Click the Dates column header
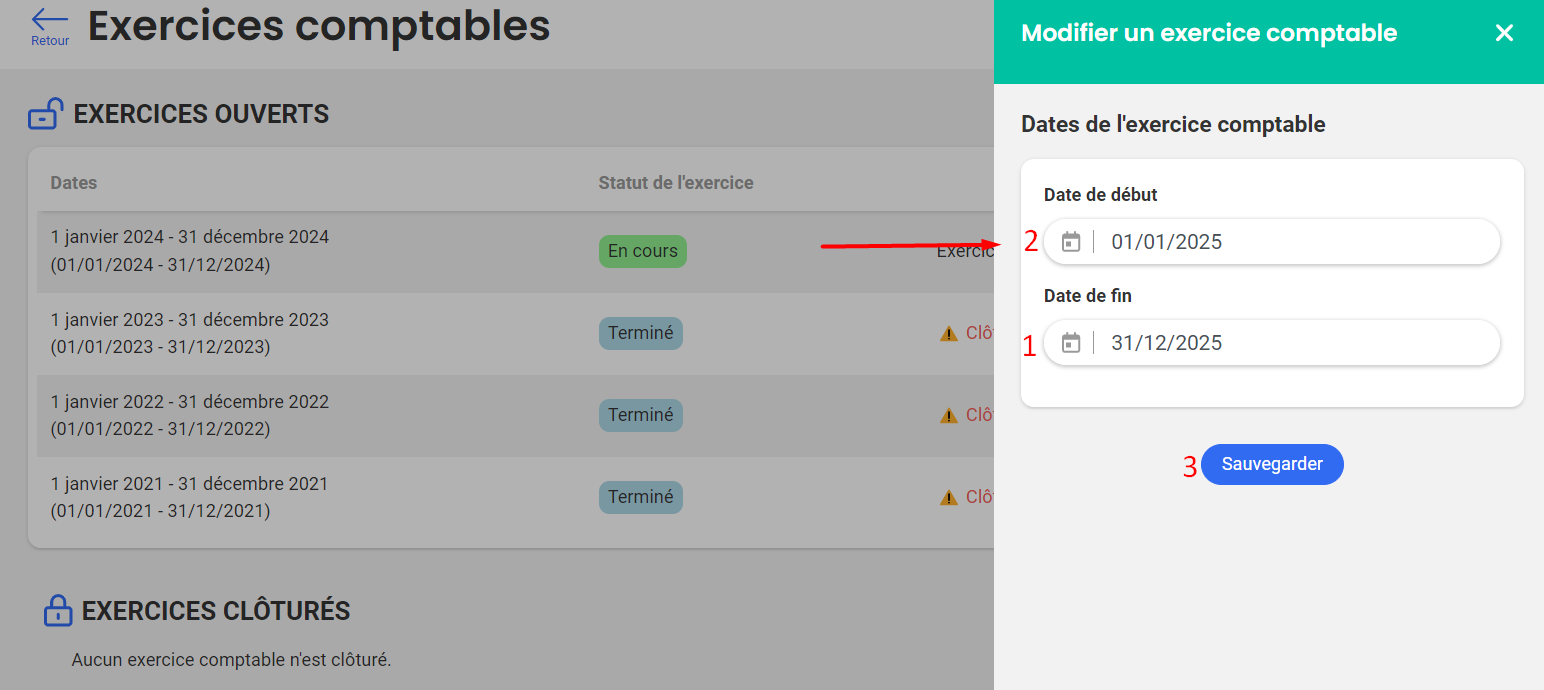The width and height of the screenshot is (1544, 690). point(74,183)
